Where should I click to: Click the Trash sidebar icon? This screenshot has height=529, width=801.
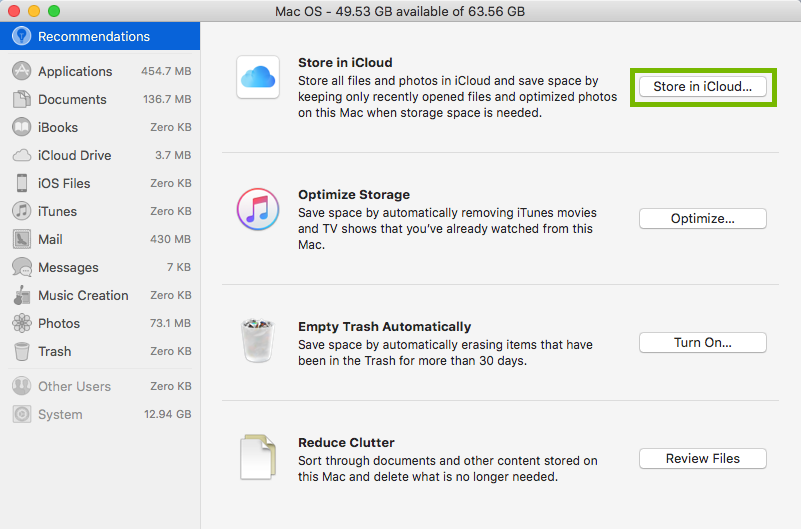(x=21, y=351)
